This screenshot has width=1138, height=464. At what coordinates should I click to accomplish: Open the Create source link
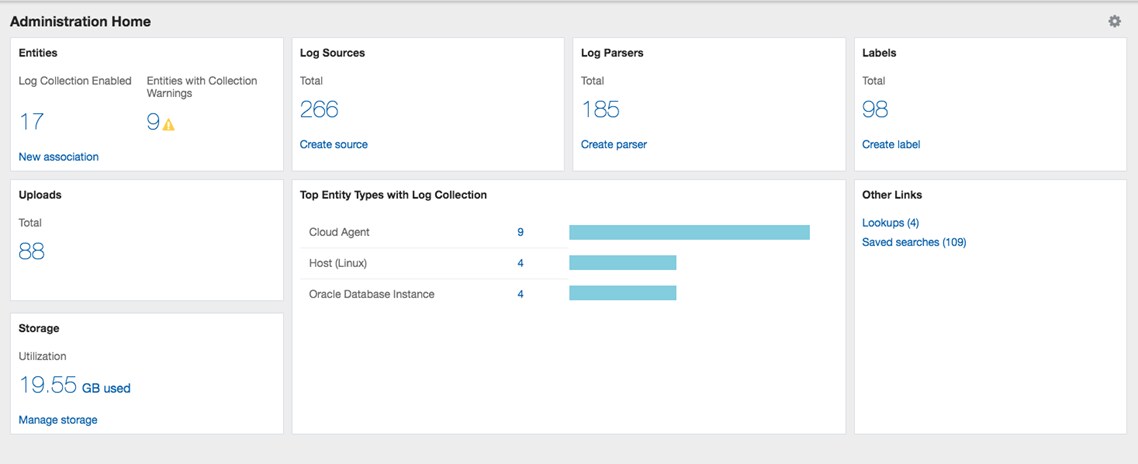point(333,144)
